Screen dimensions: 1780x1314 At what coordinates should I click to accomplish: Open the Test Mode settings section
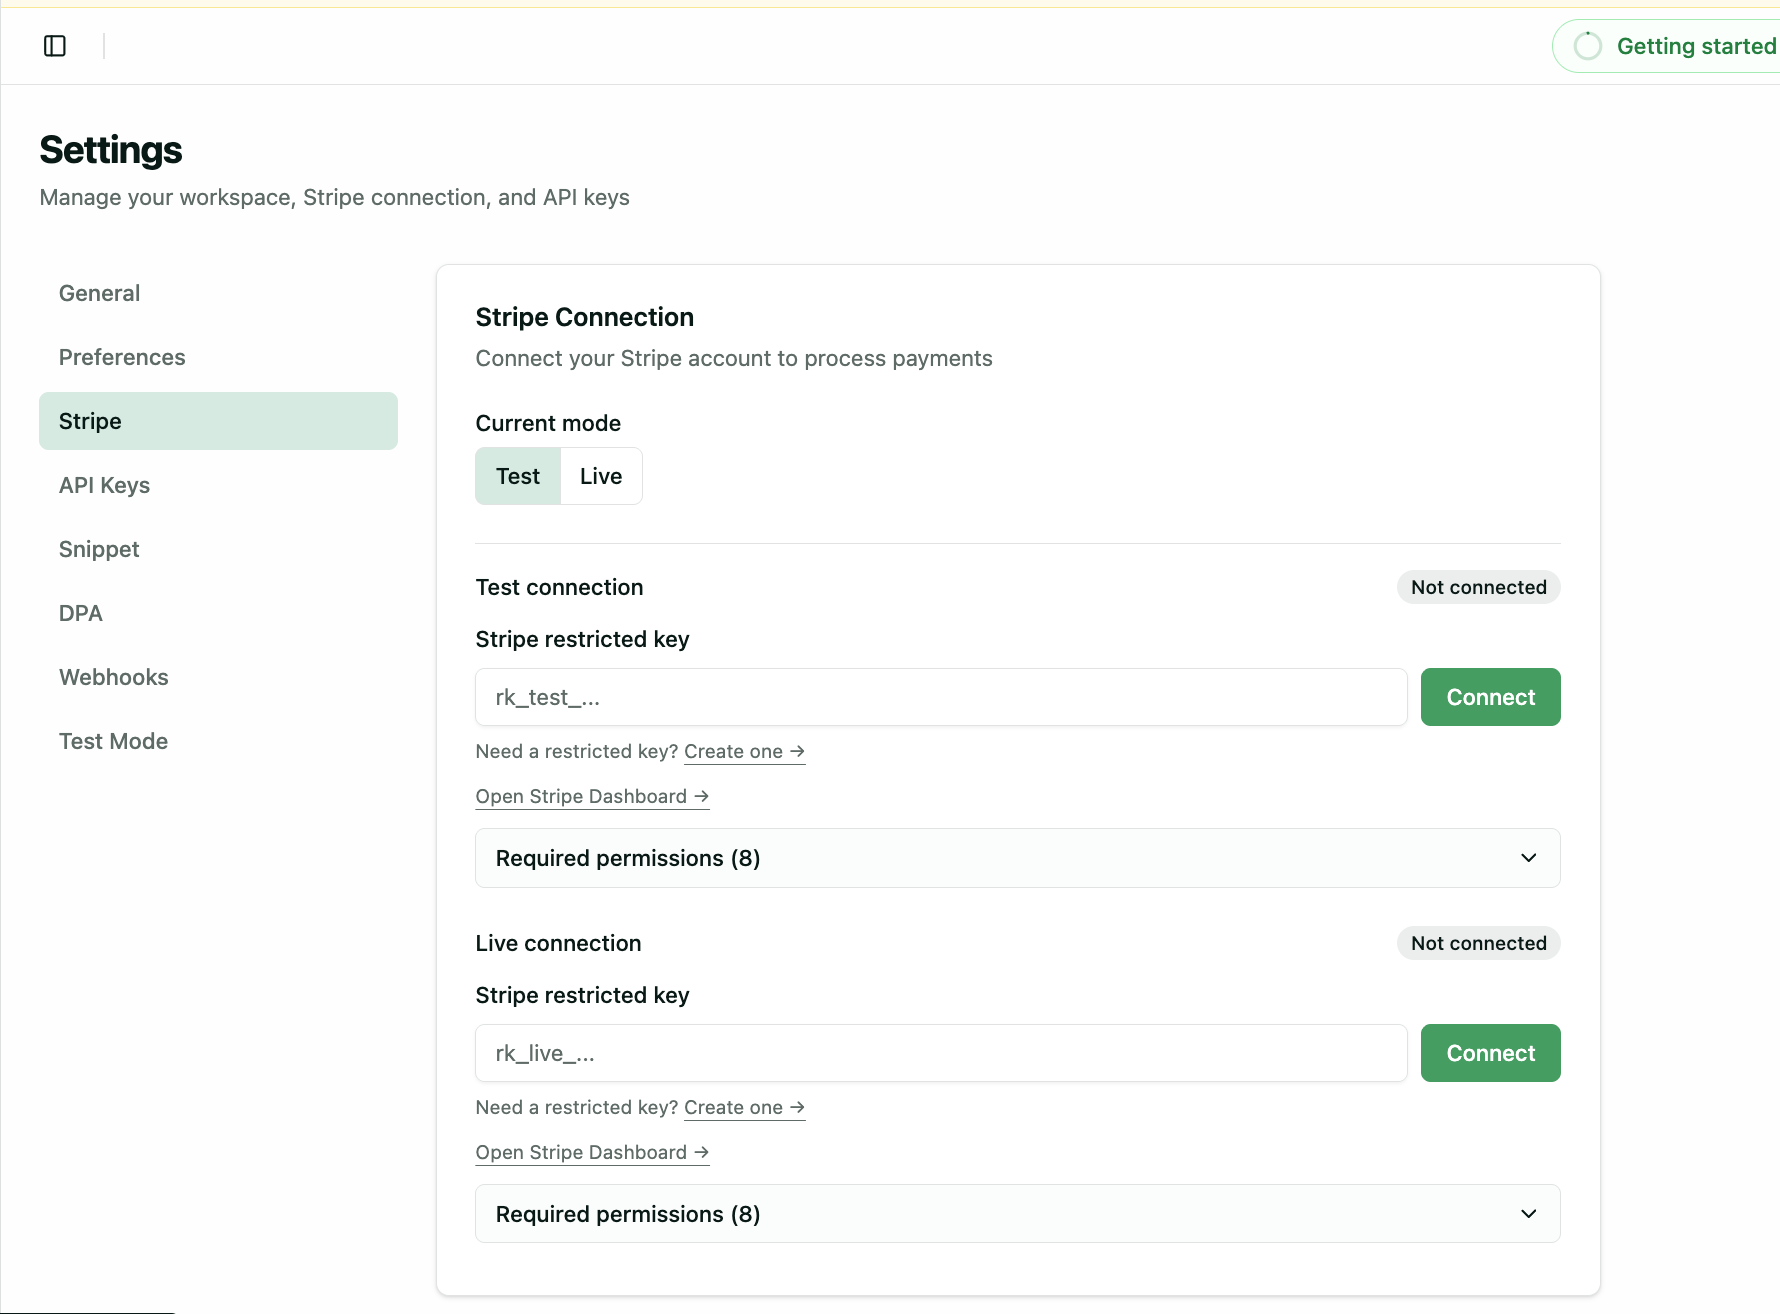[x=218, y=741]
